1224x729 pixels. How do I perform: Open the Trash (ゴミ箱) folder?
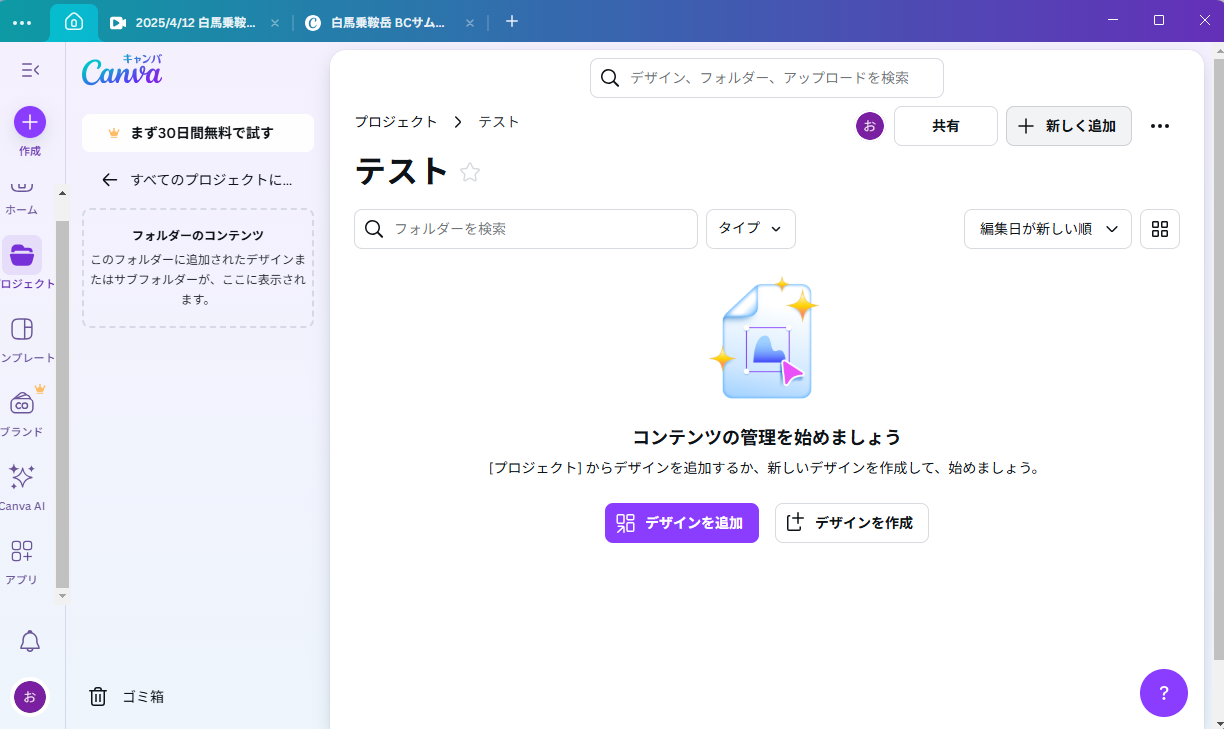click(x=127, y=697)
